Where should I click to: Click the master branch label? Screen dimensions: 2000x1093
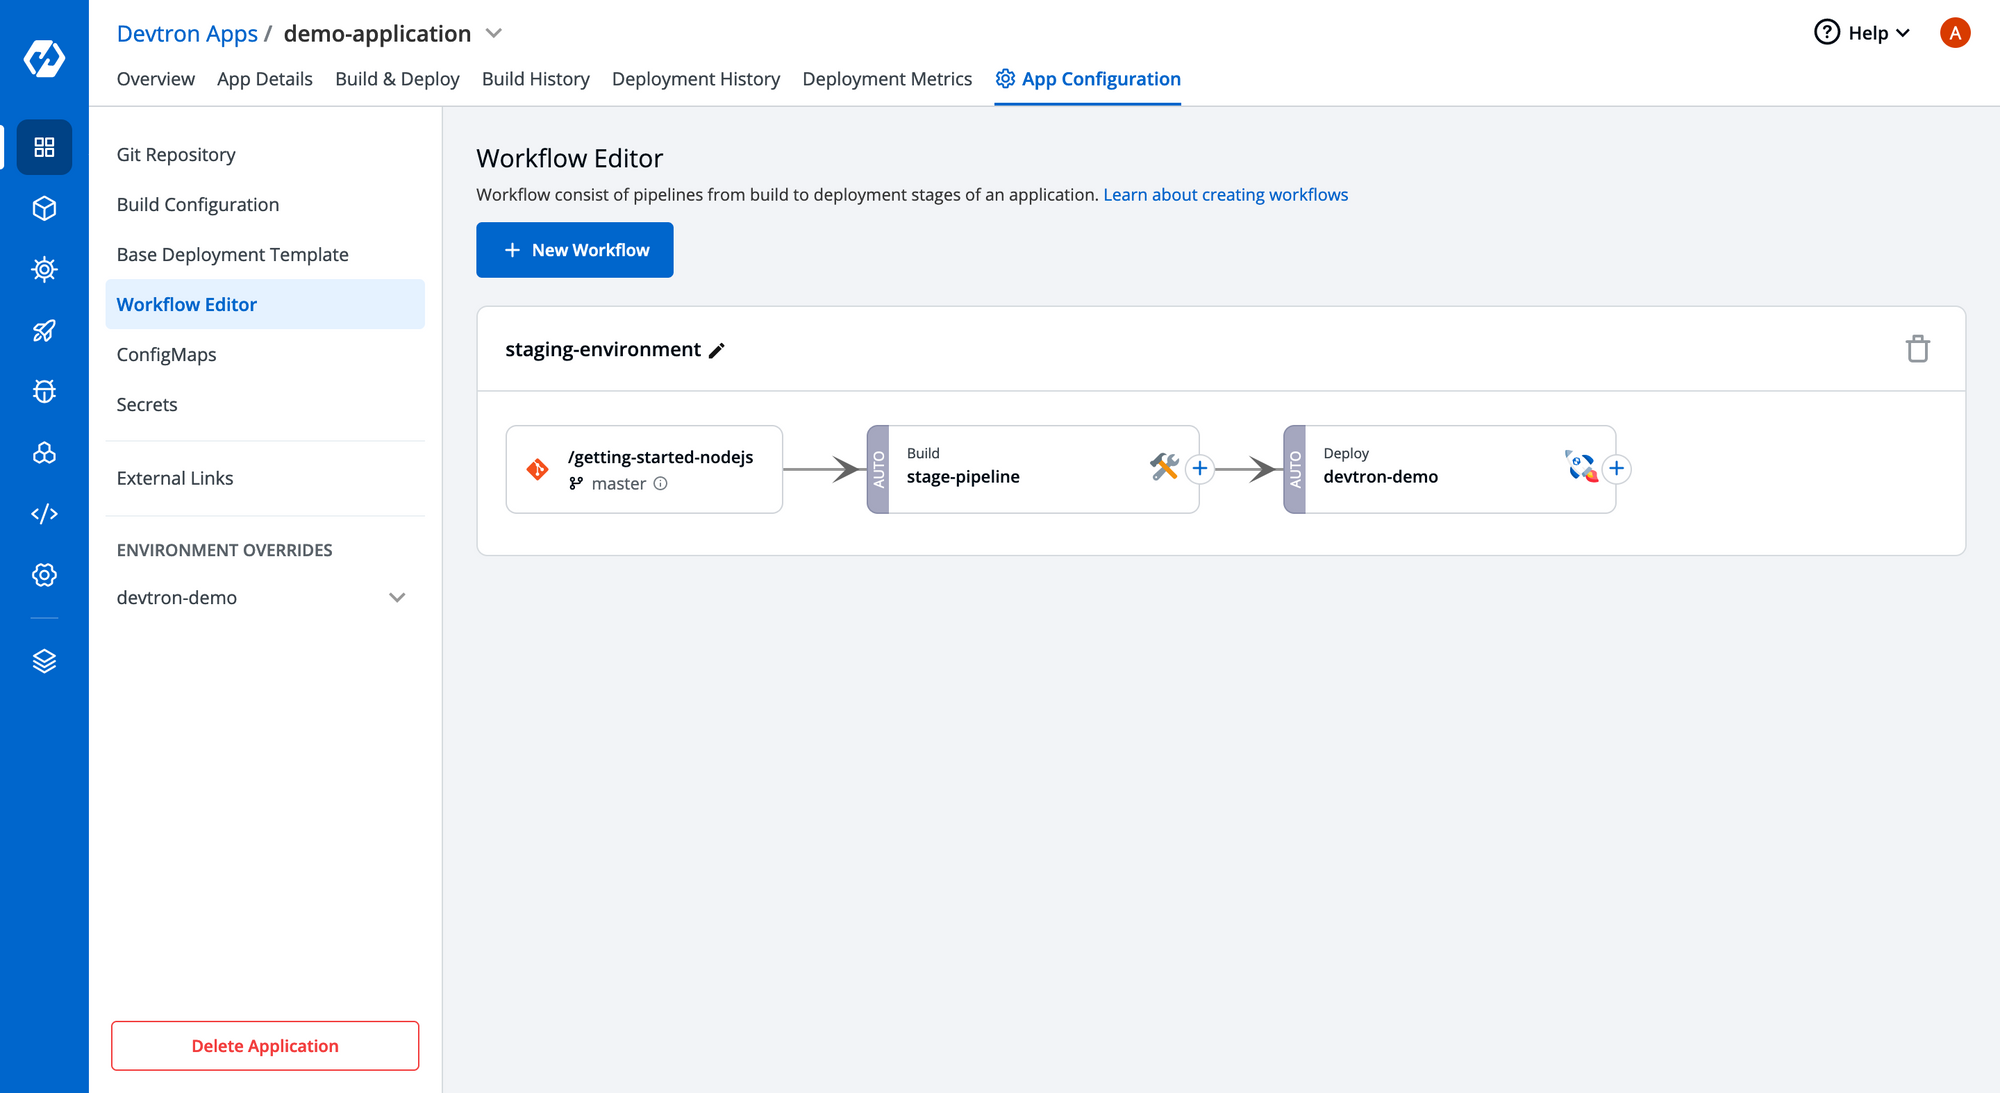tap(618, 484)
